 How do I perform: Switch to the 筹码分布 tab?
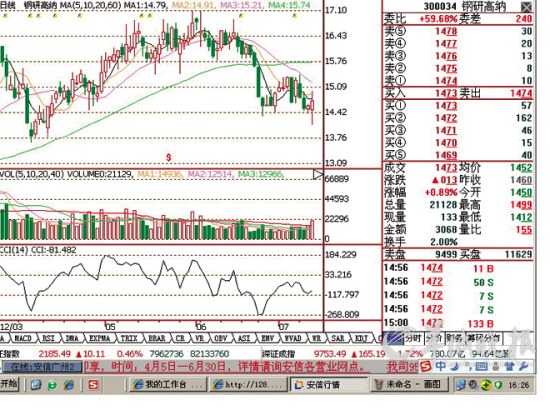483,338
